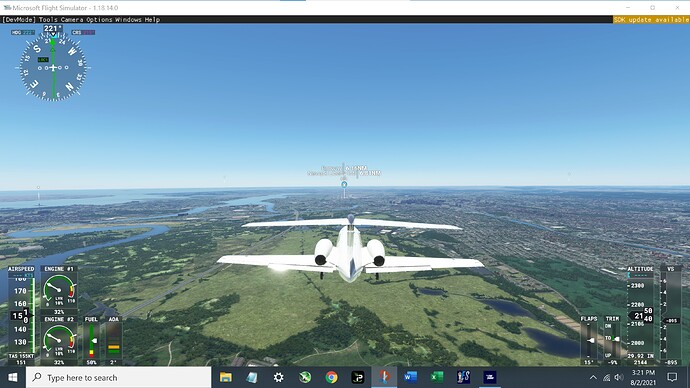Click the Engine #1 power gauge
Screen dimensions: 690x388
click(x=59, y=290)
